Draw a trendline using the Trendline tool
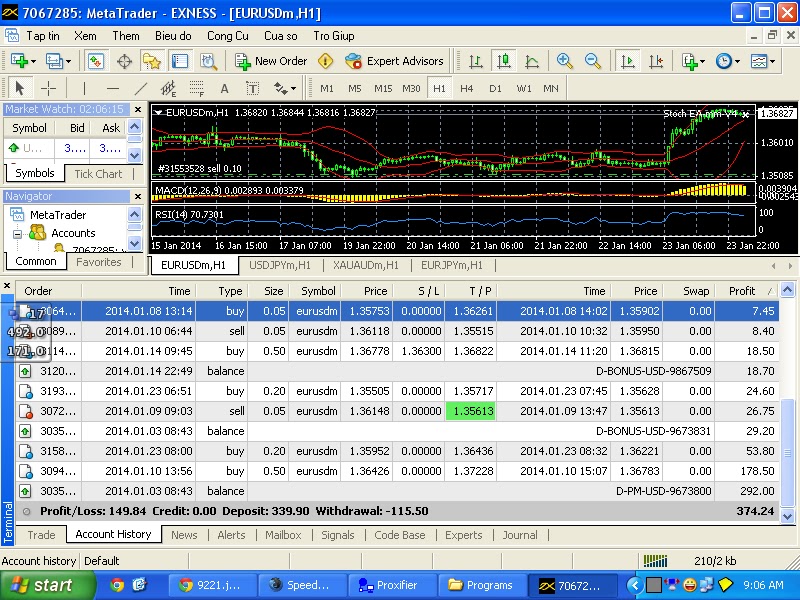 coord(140,88)
